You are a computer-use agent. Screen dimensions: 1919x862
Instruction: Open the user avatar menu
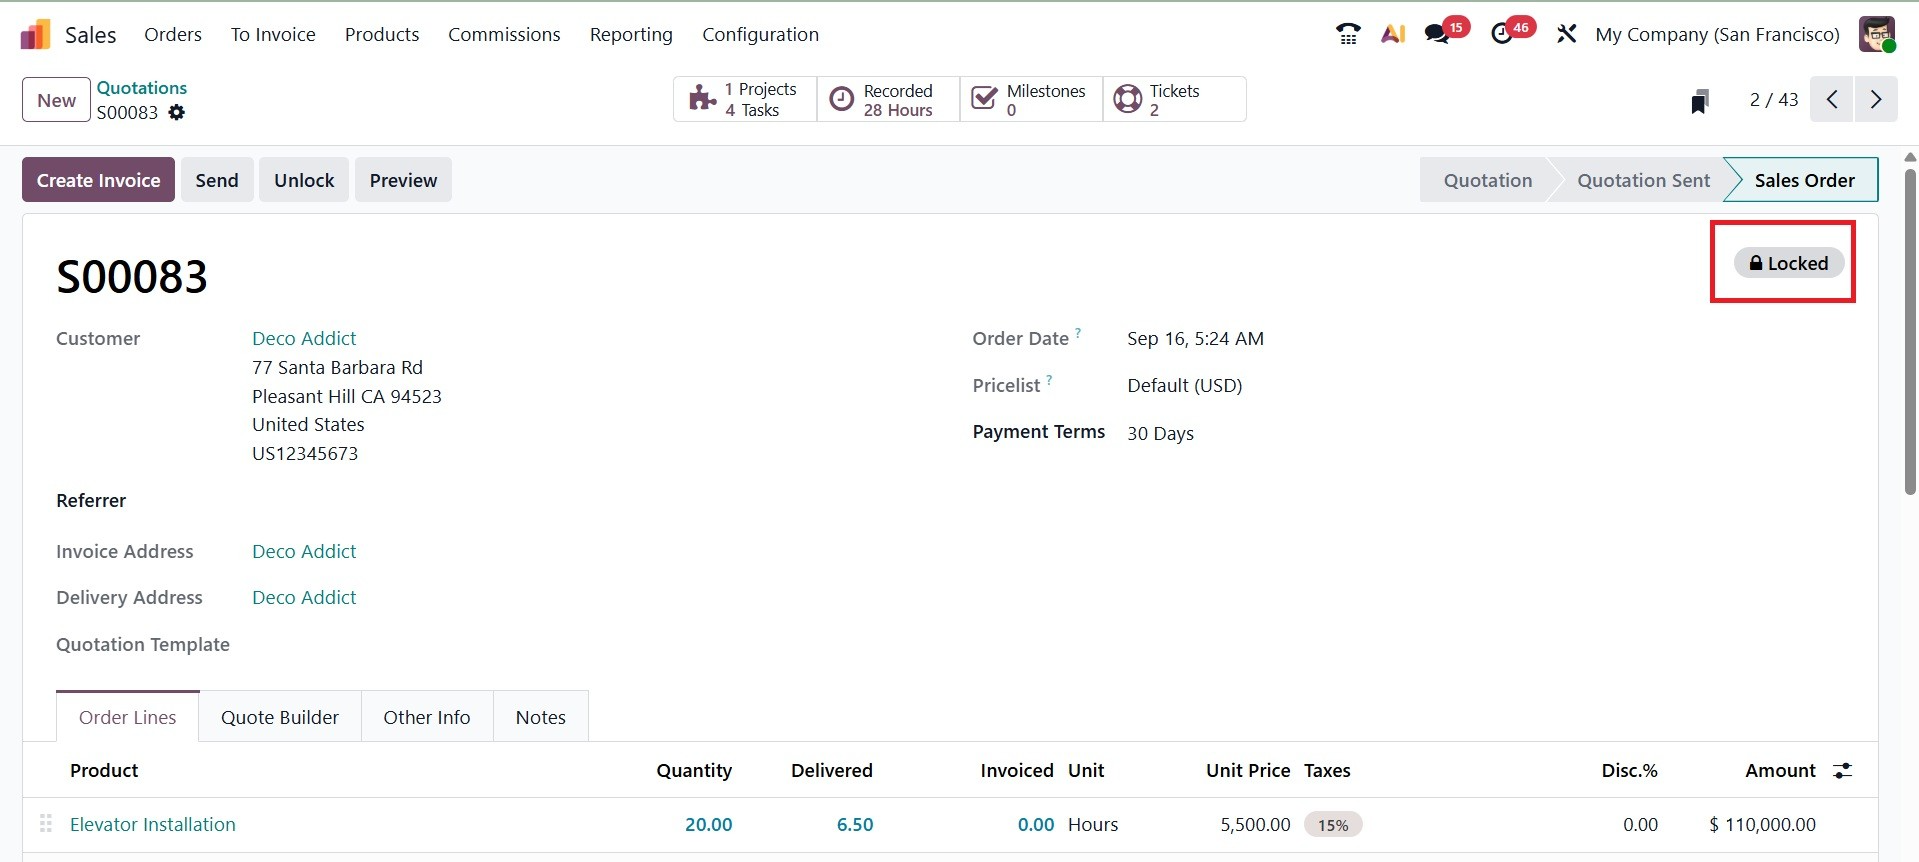[x=1877, y=34]
